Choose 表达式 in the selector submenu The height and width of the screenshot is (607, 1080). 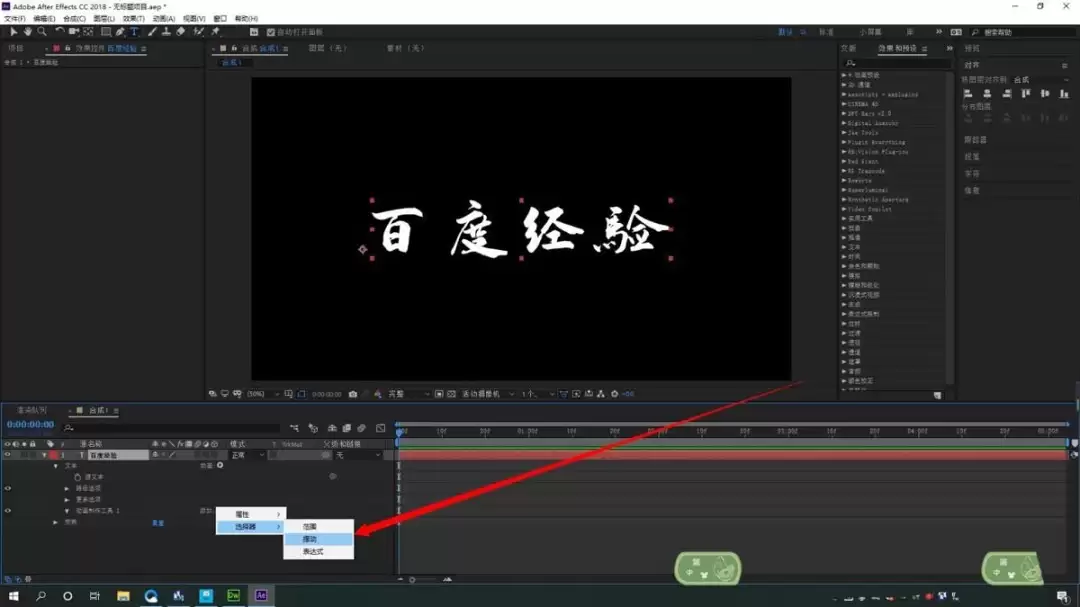pos(319,552)
